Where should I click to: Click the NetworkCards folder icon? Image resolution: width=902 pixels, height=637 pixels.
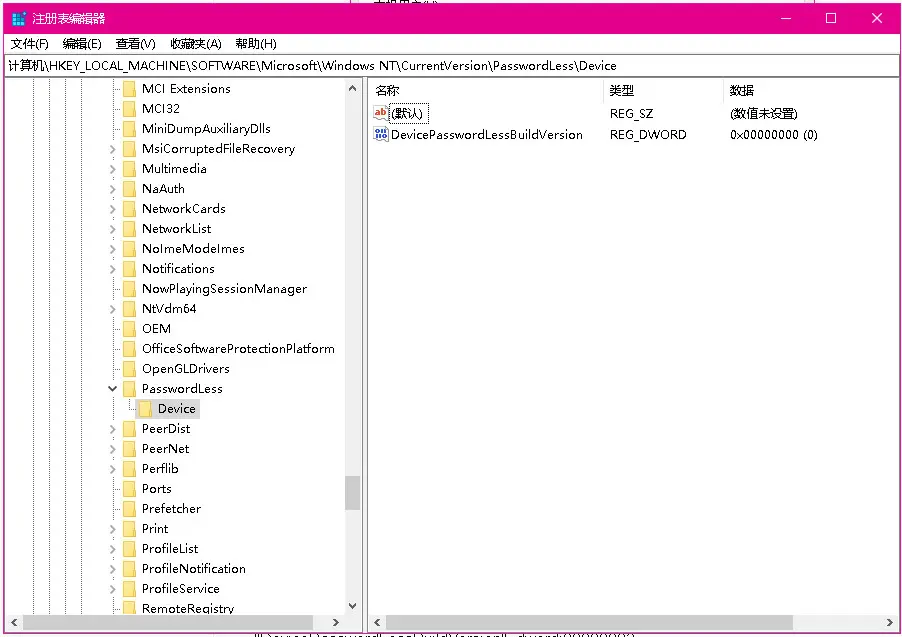pyautogui.click(x=129, y=209)
